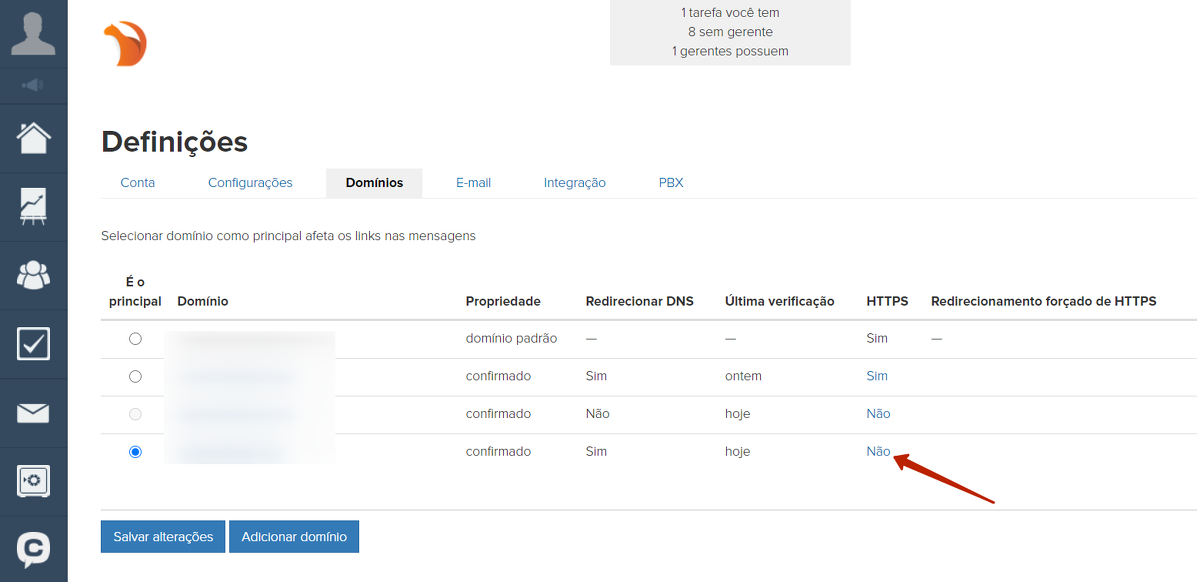
Task: Click the HTTPS Não link in last row
Action: click(x=878, y=452)
